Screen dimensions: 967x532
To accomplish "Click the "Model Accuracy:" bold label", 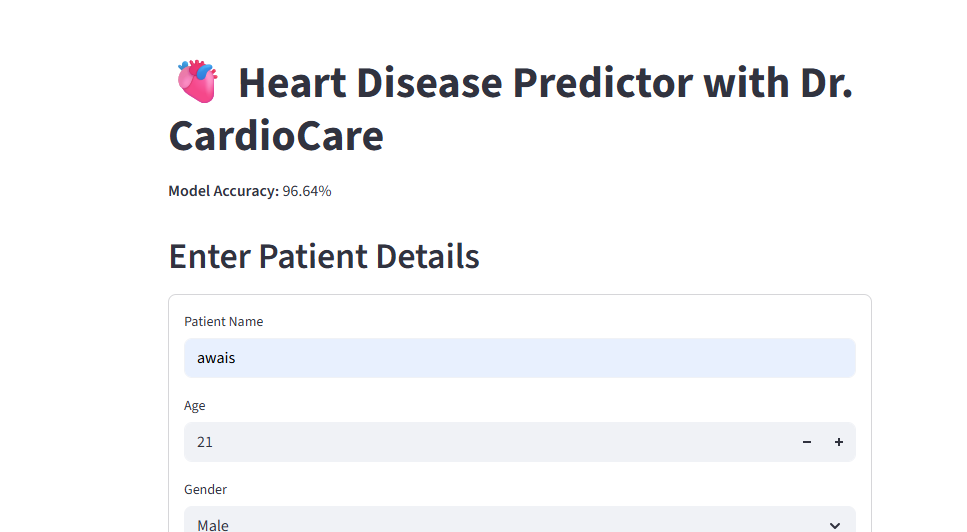I will tap(223, 191).
